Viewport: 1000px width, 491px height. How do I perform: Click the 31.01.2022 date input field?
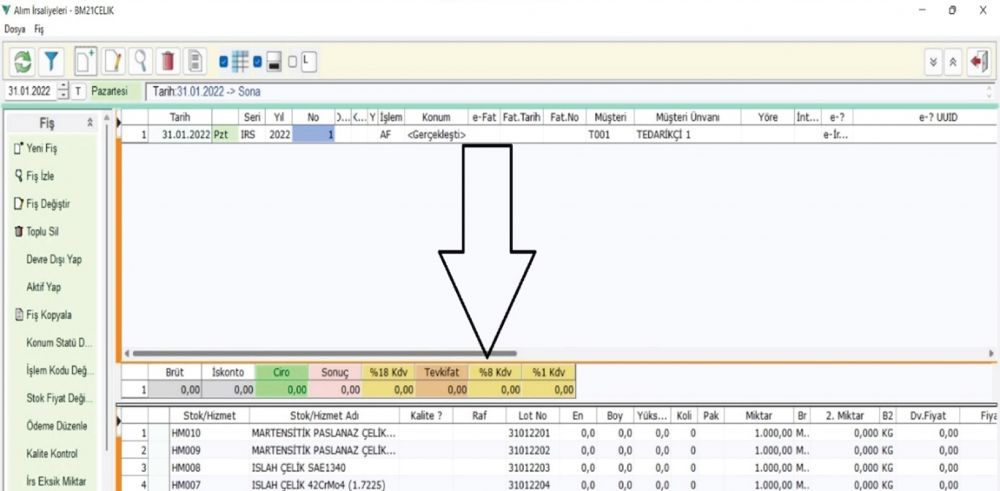29,91
